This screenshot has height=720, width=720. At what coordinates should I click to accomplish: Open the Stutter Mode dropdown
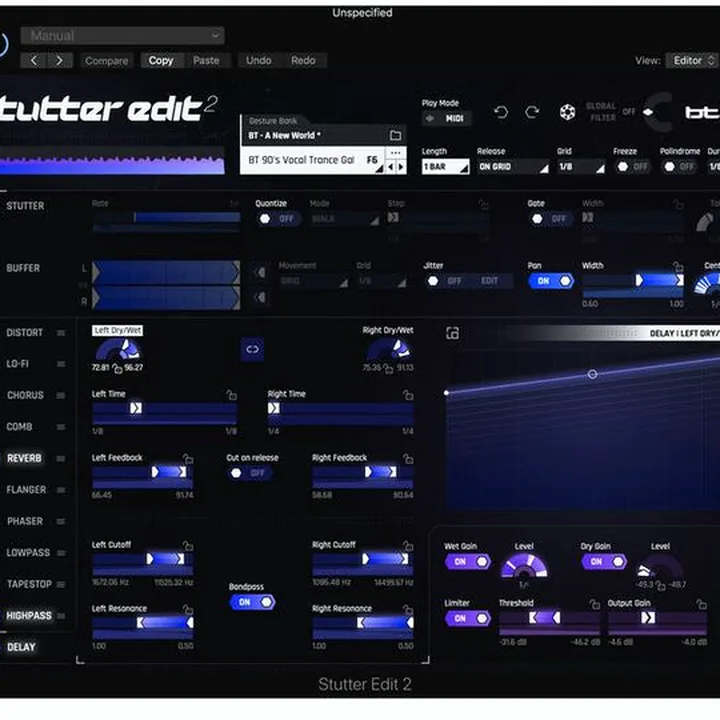(345, 219)
